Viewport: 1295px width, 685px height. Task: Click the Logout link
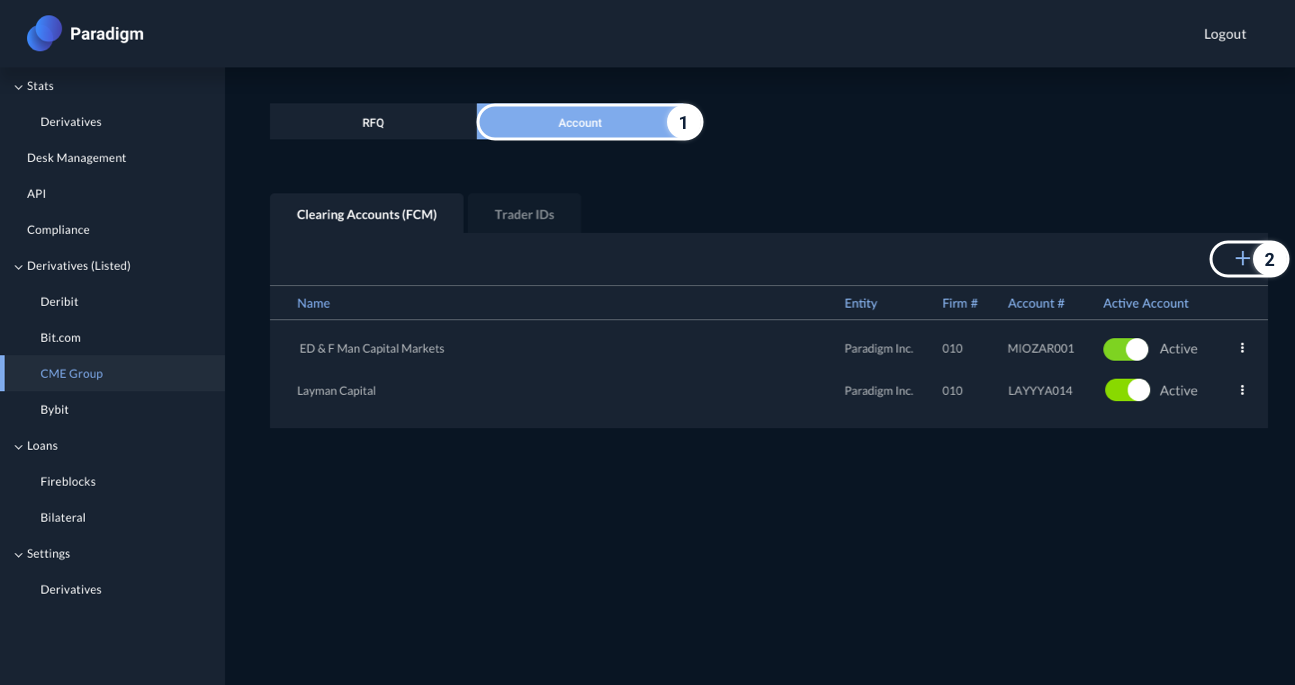(1224, 34)
